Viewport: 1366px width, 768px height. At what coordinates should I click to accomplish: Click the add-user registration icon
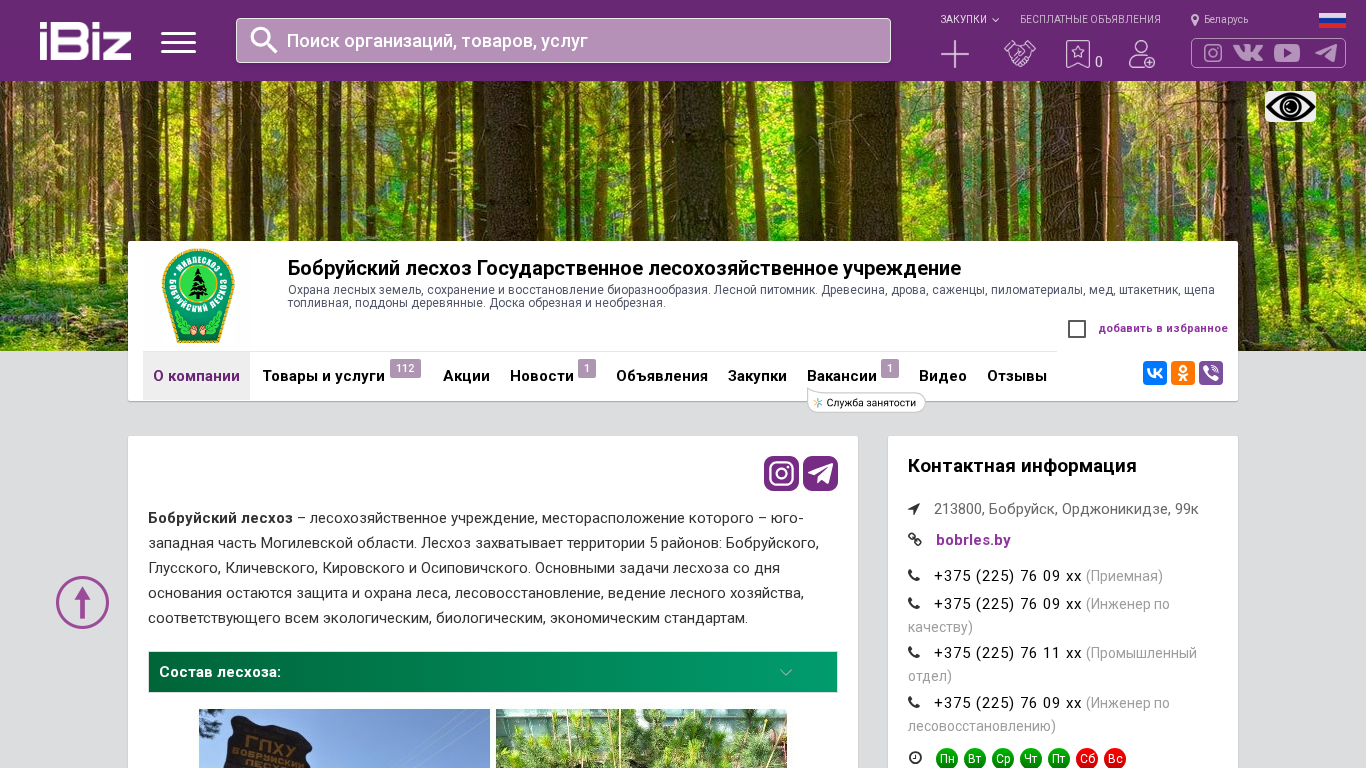(1142, 54)
